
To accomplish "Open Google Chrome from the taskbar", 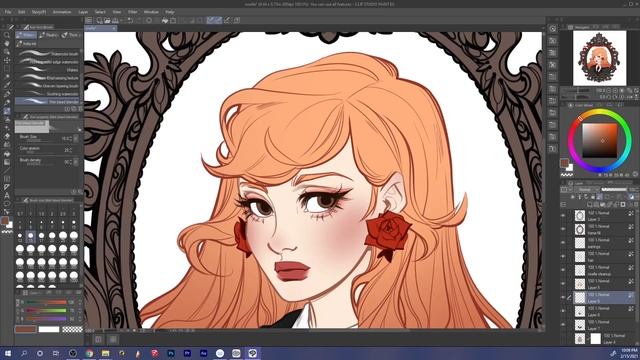I will pyautogui.click(x=89, y=353).
